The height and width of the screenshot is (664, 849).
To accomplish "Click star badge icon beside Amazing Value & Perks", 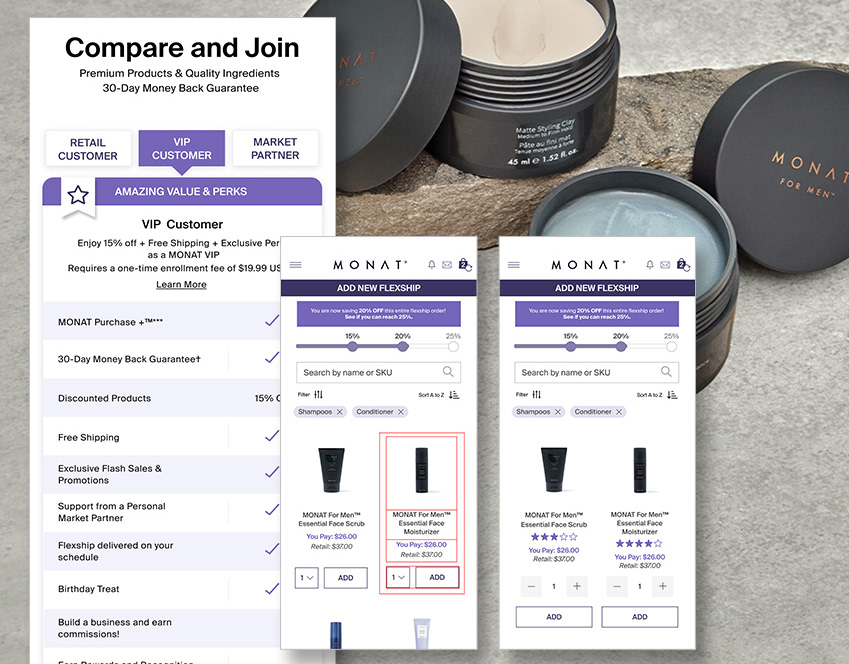I will pos(78,196).
